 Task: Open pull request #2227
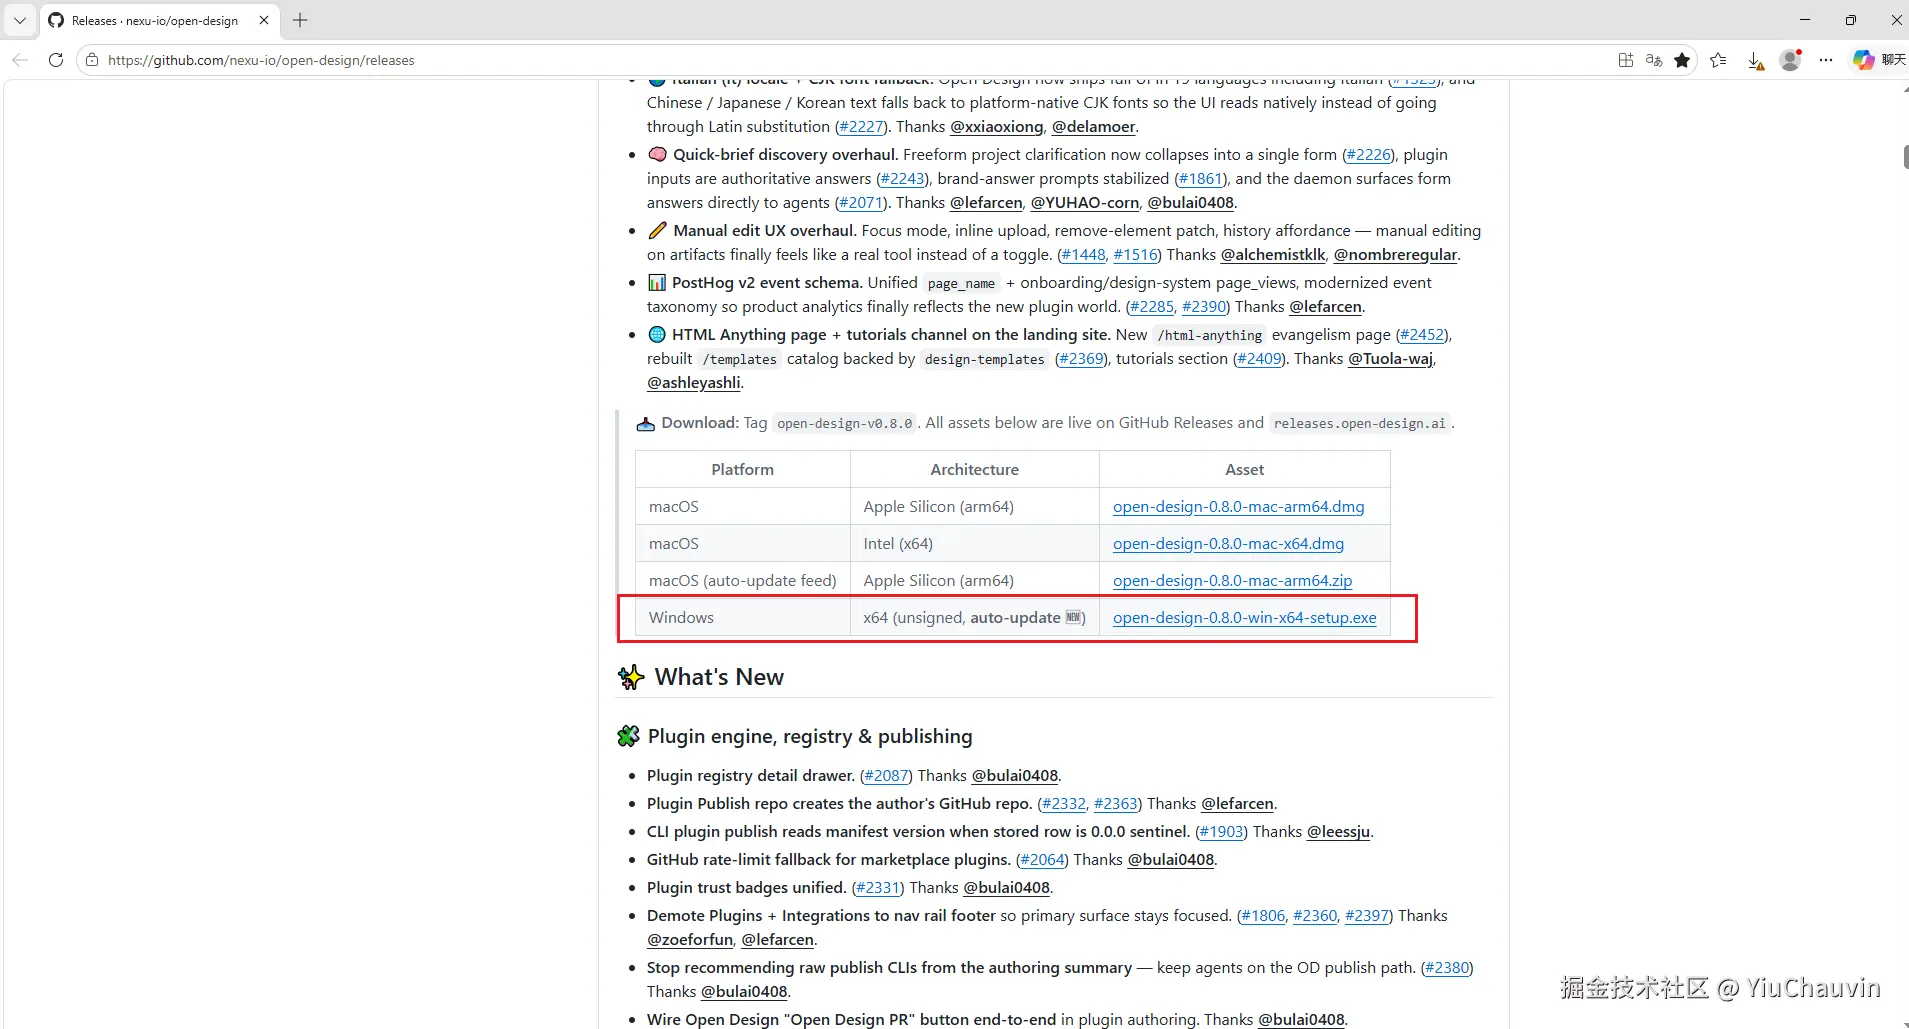[861, 127]
